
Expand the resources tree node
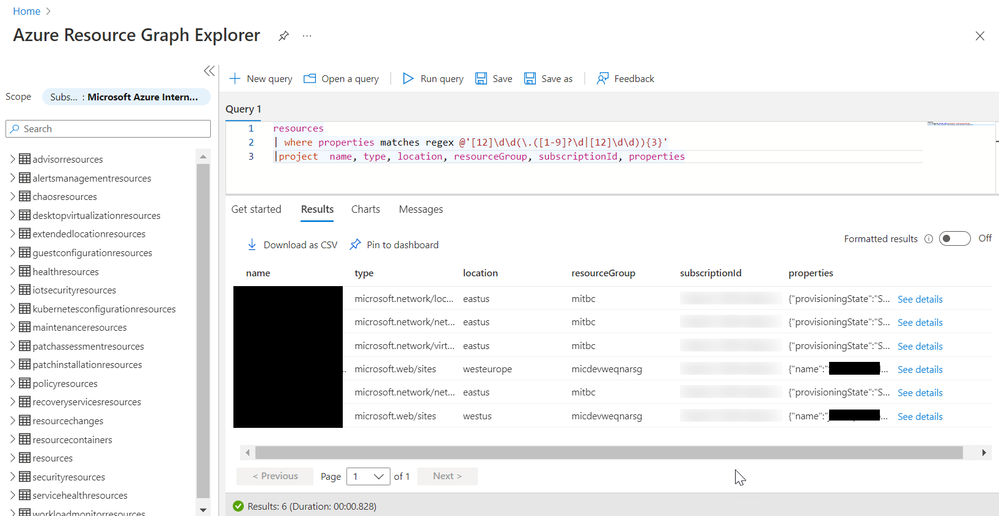click(12, 458)
